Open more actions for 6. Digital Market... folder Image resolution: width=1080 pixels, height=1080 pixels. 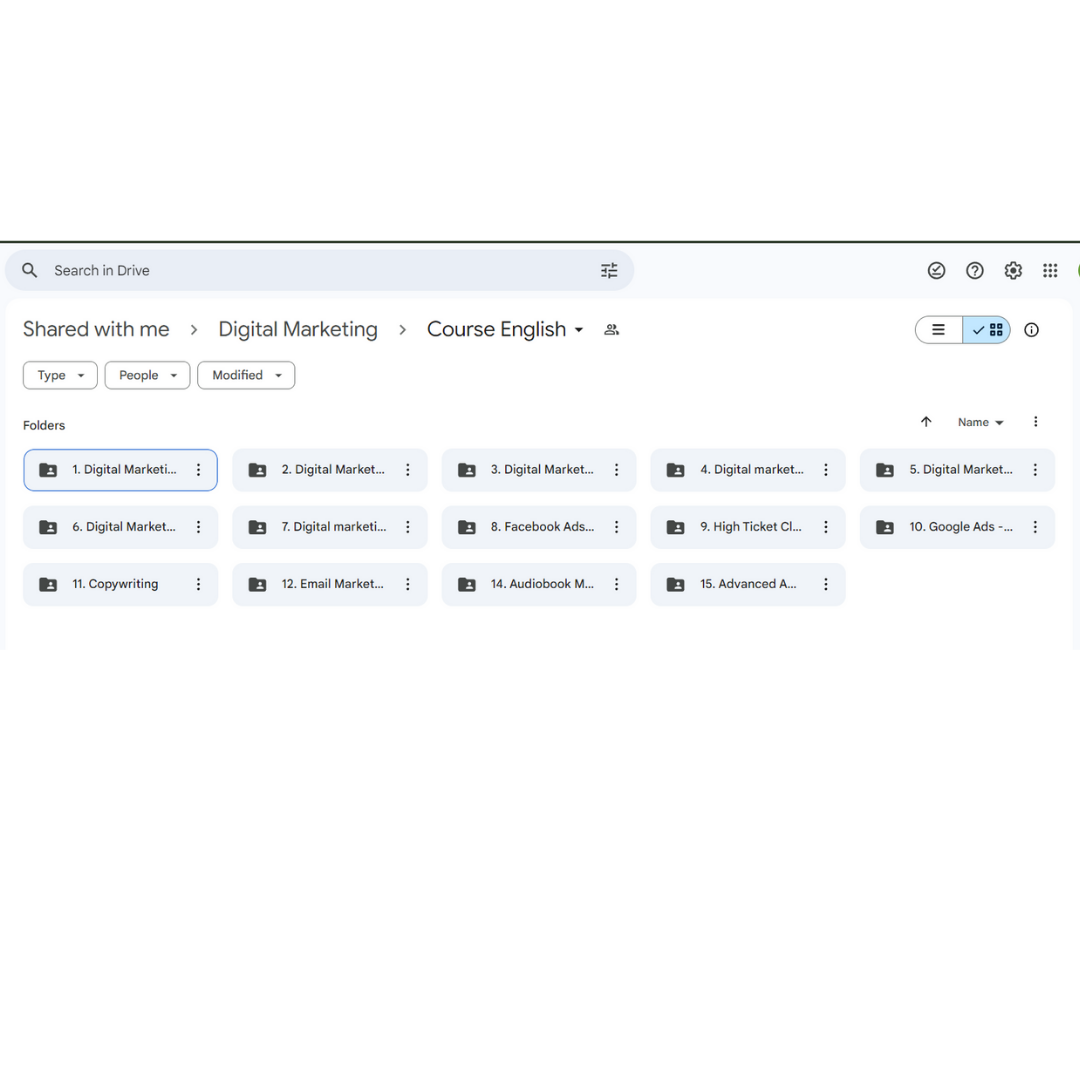198,527
